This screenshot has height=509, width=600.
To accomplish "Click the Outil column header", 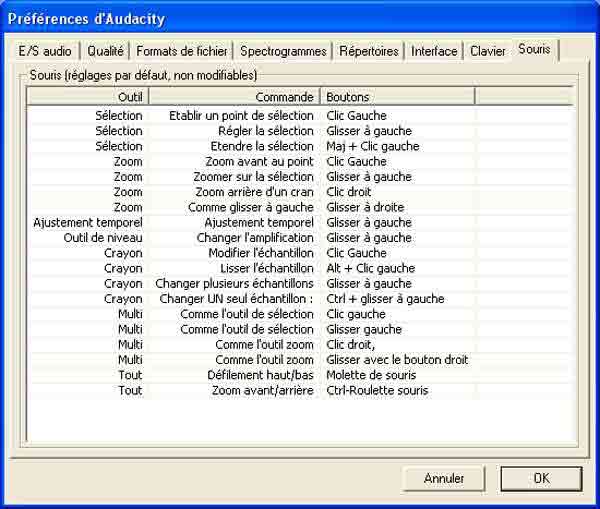I will coord(88,97).
